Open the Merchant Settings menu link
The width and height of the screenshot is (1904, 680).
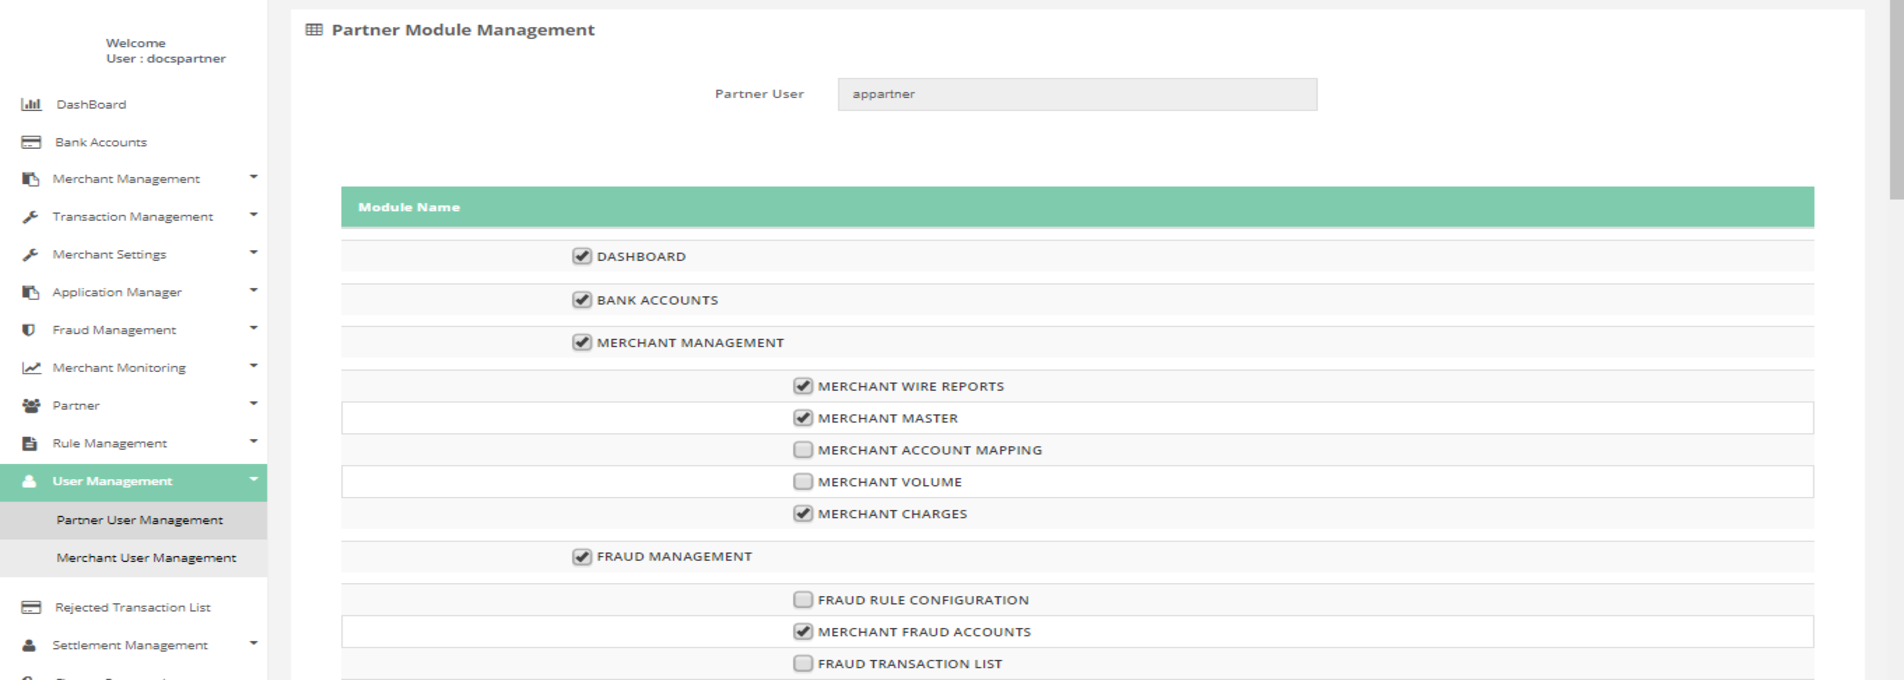[109, 255]
